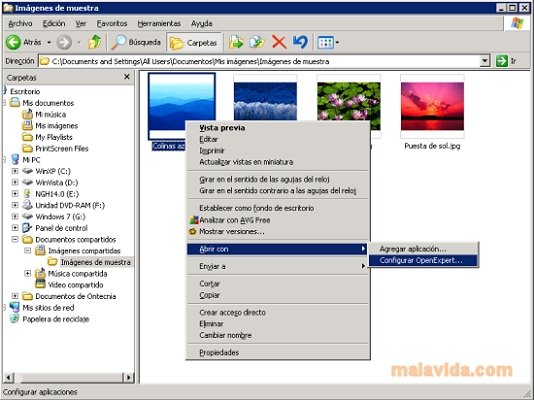Collapse the Documentos compartidos node

(15, 239)
